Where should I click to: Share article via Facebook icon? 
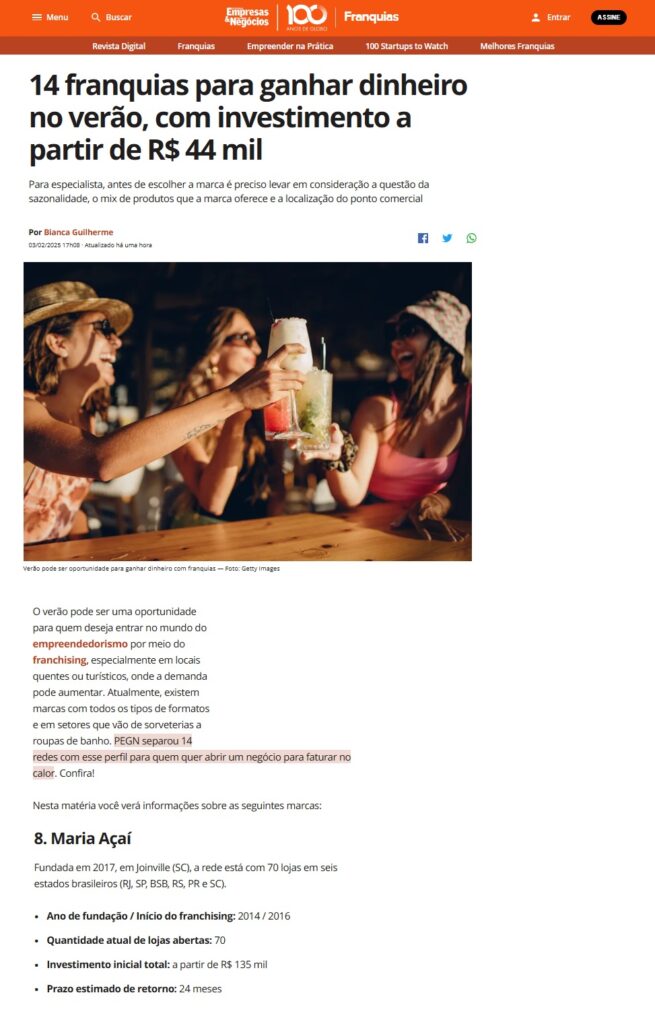pyautogui.click(x=423, y=238)
